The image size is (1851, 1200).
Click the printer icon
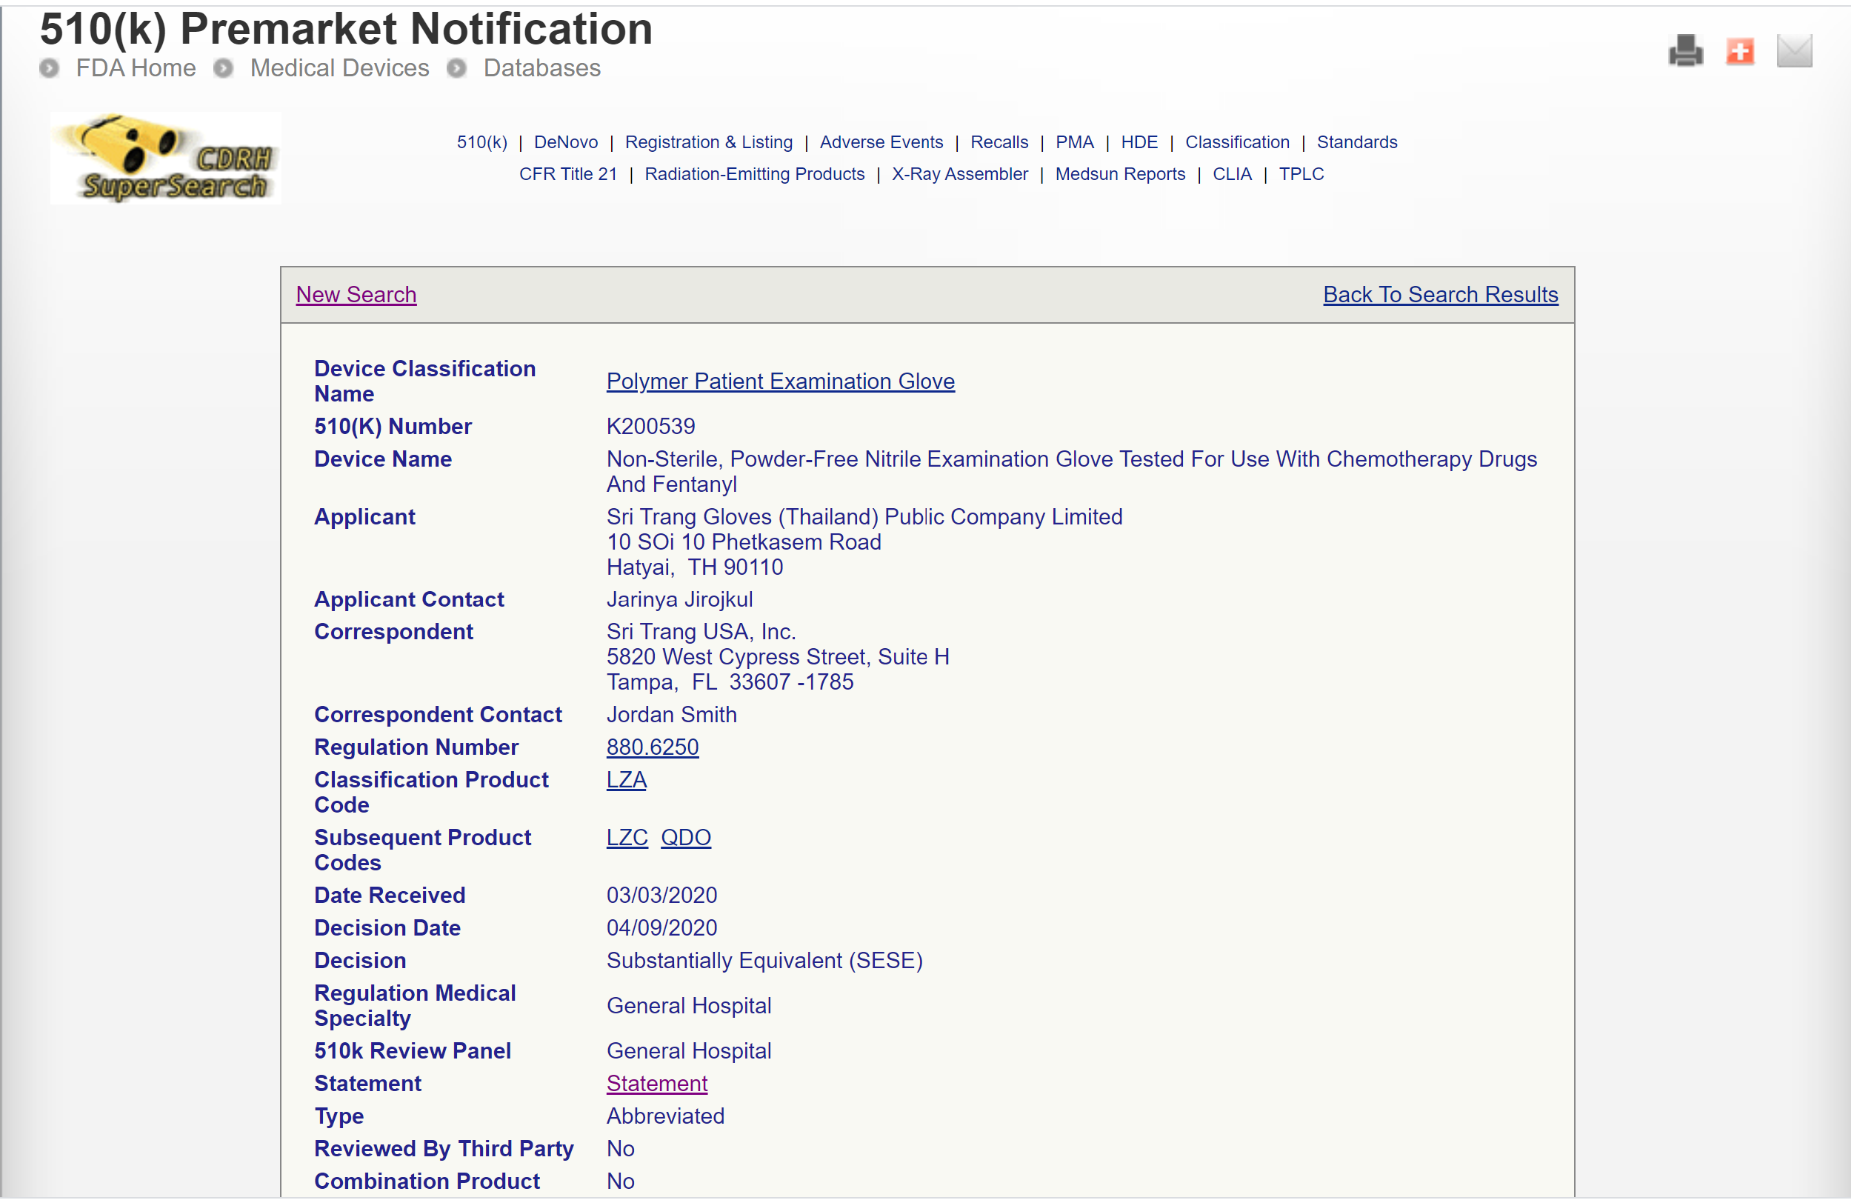[x=1685, y=51]
